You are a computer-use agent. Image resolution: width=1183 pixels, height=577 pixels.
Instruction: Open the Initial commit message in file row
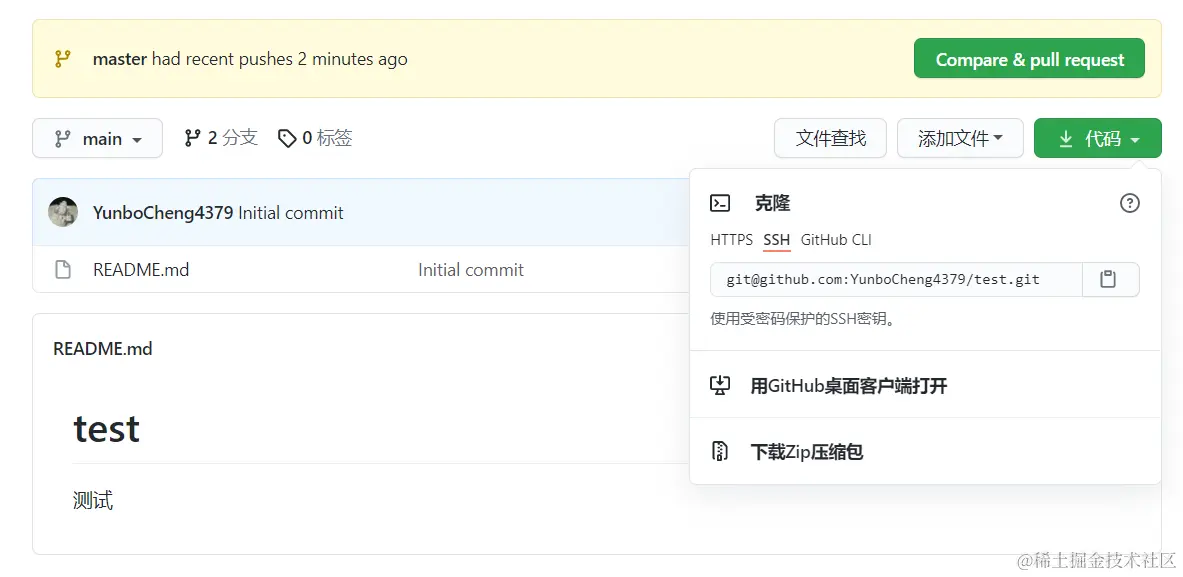tap(471, 269)
